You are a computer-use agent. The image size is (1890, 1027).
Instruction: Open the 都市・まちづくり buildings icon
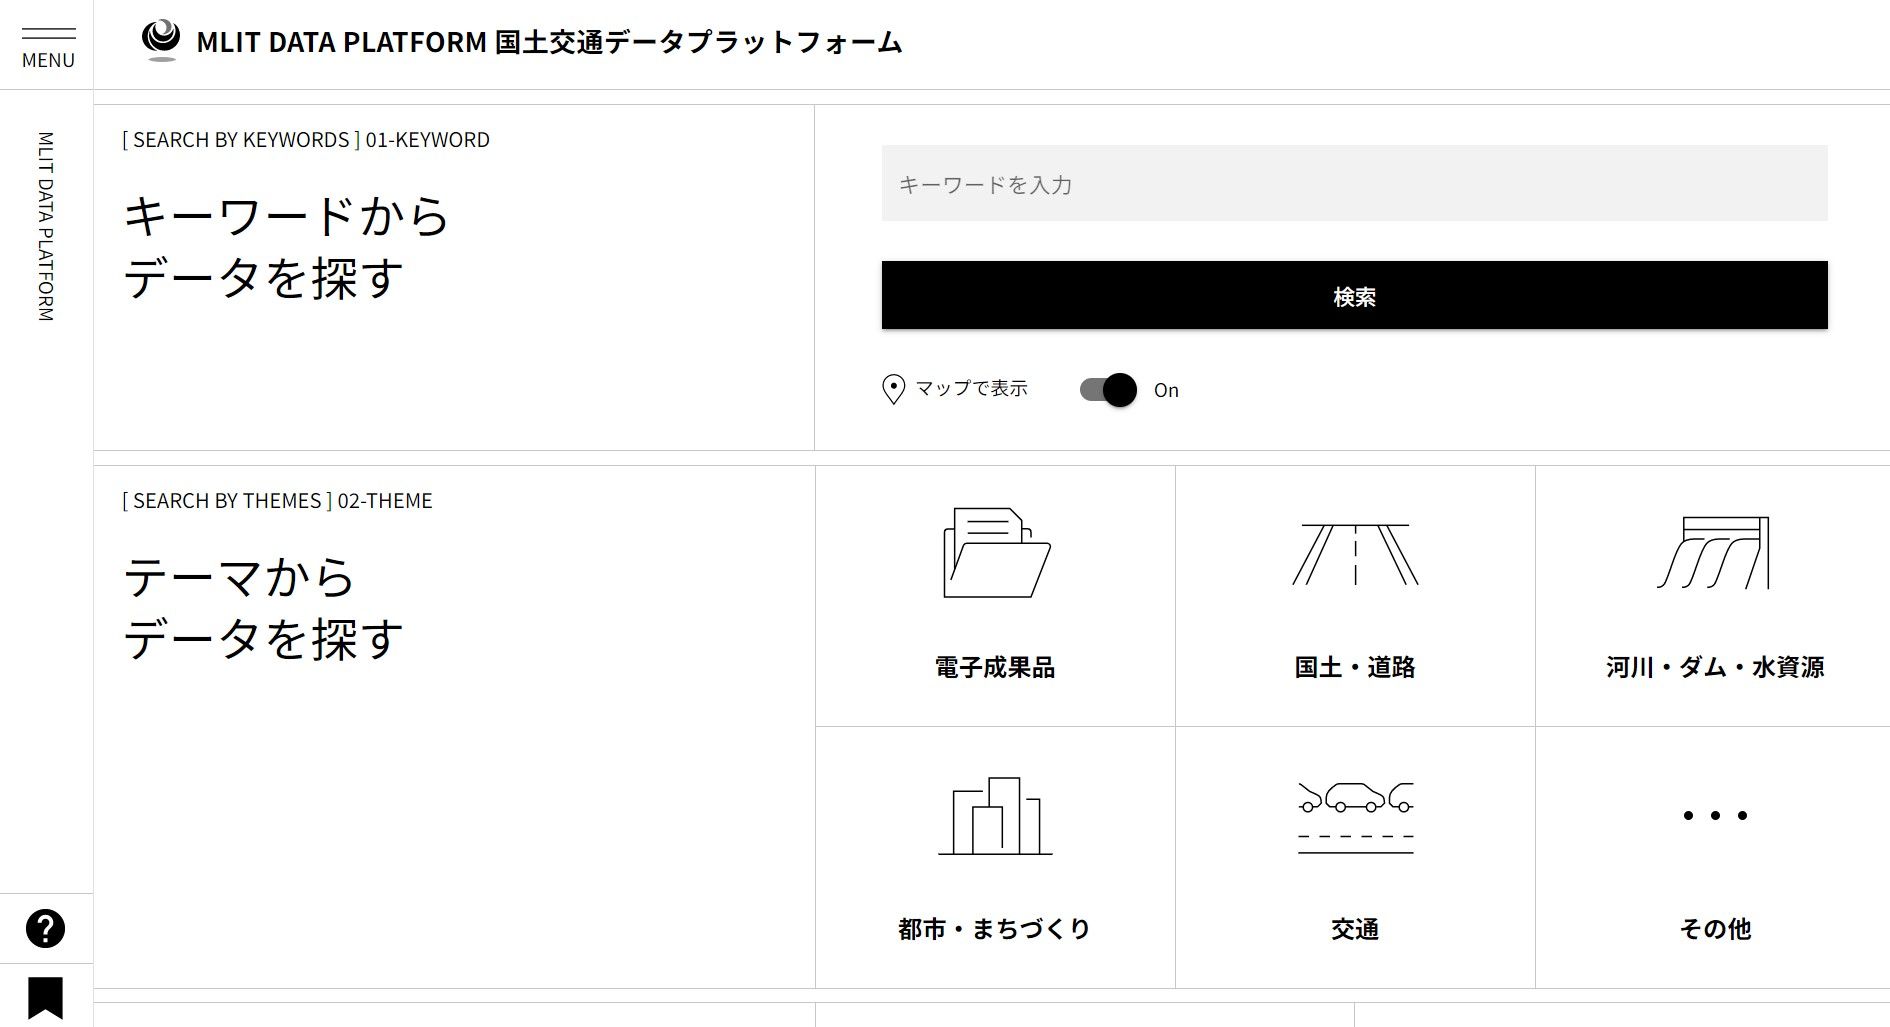point(995,816)
